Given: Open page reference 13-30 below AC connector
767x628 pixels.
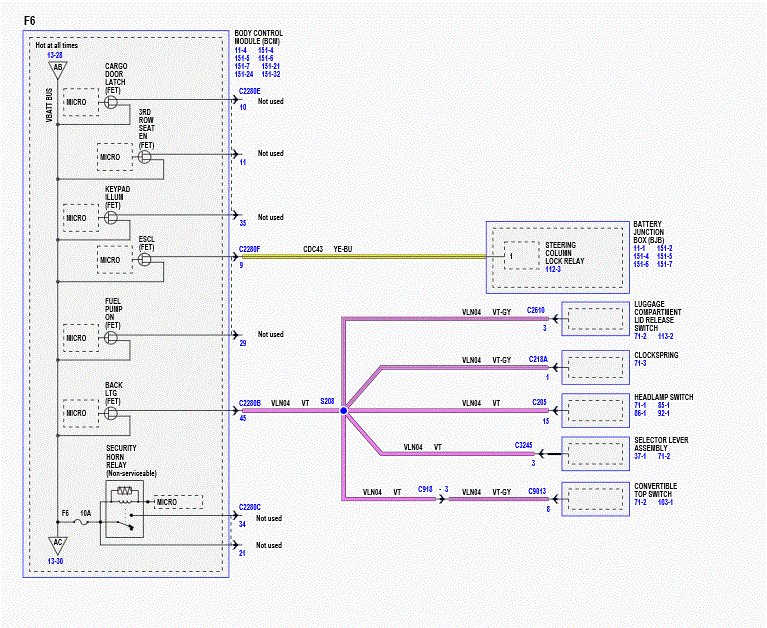Looking at the screenshot, I should click(55, 561).
